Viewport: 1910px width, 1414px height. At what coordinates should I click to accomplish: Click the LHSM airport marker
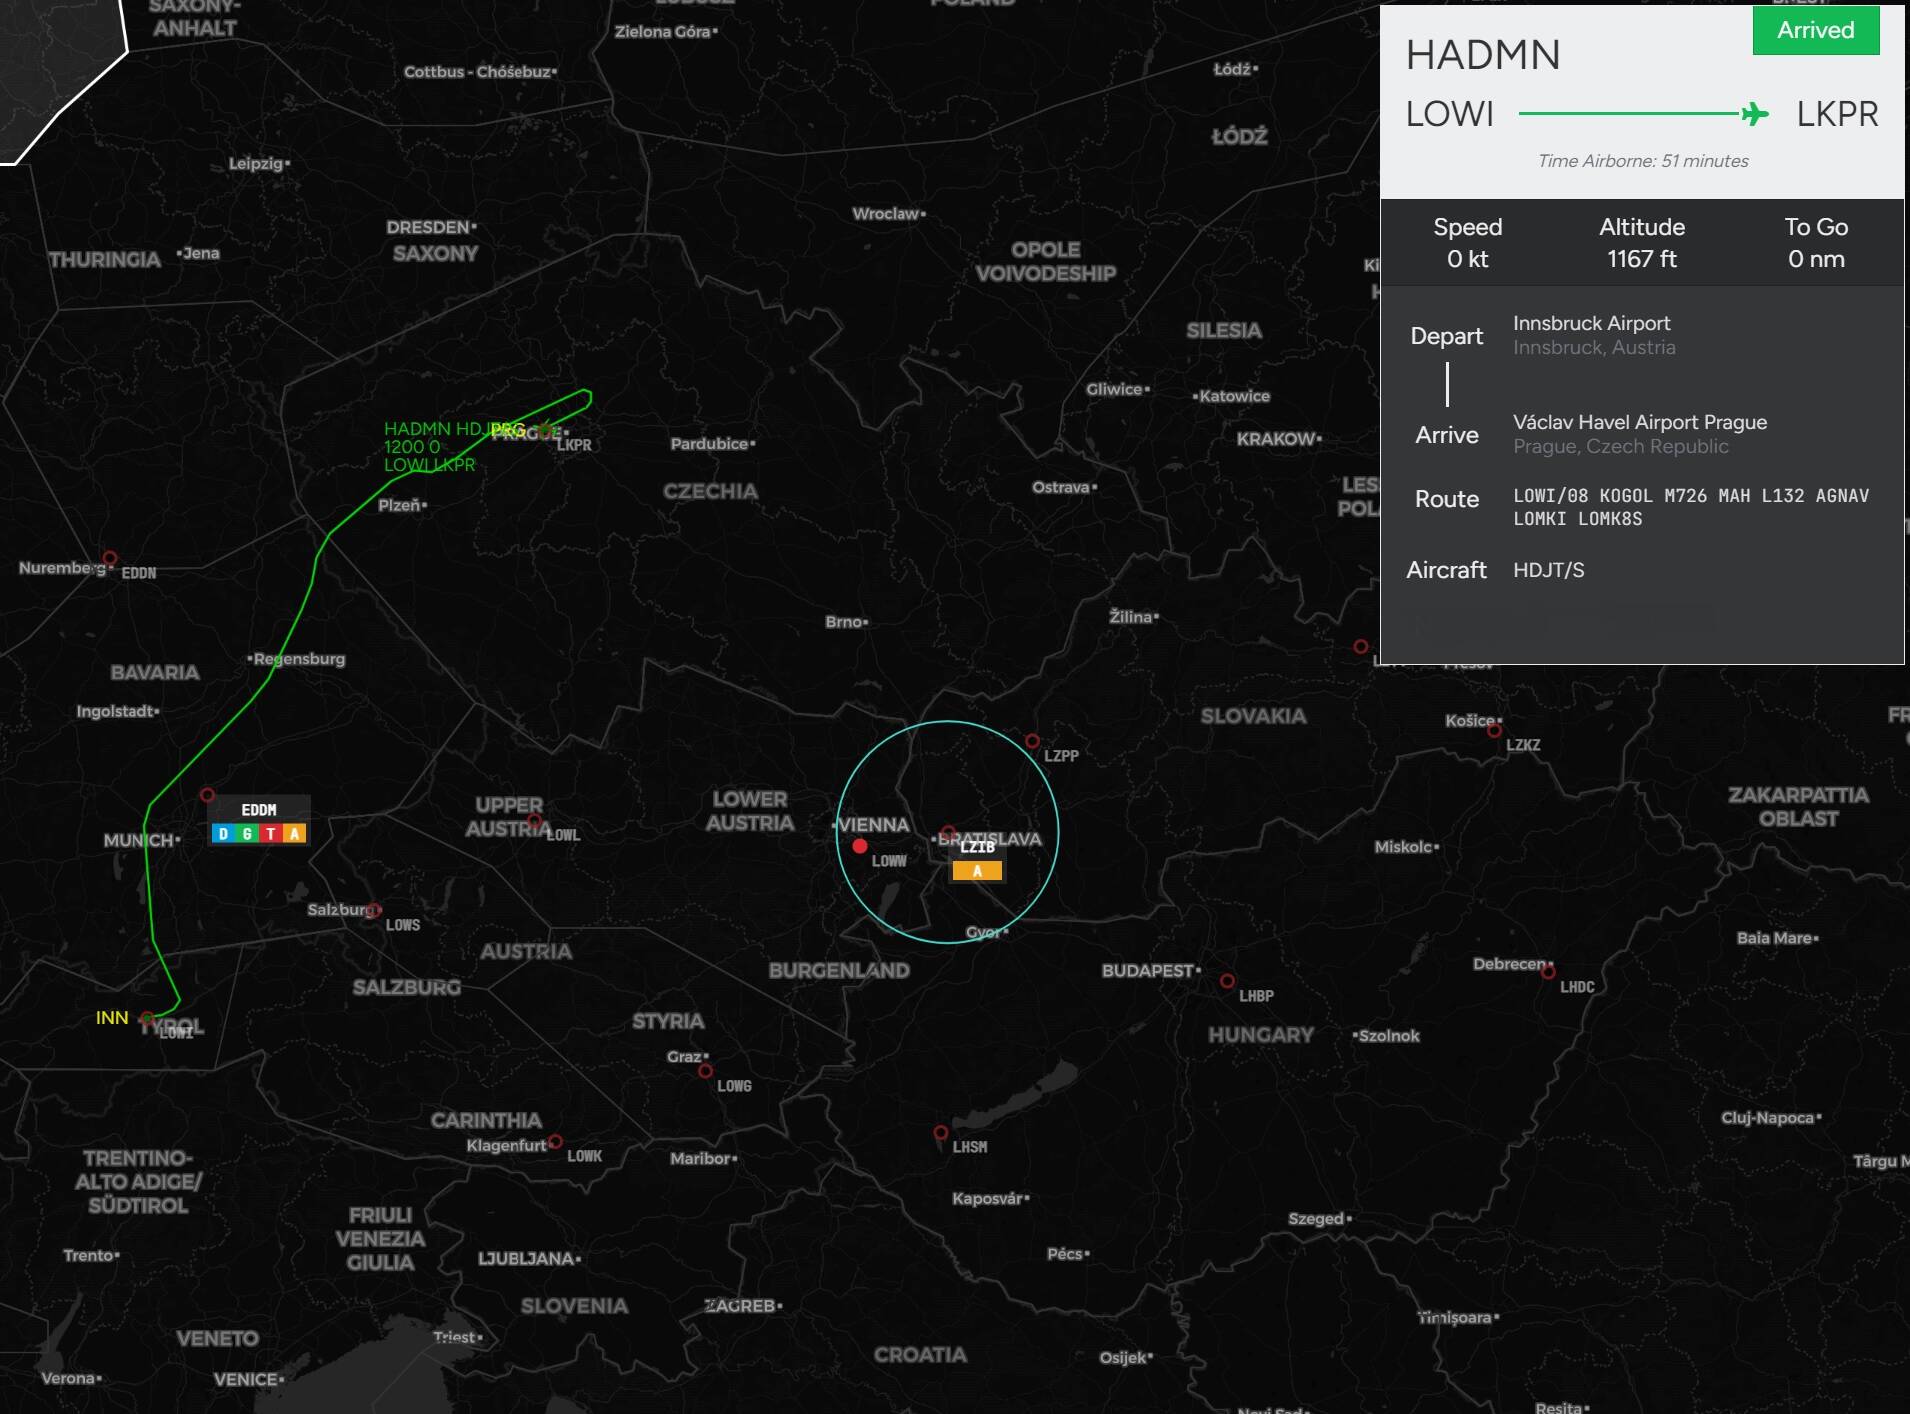click(940, 1133)
